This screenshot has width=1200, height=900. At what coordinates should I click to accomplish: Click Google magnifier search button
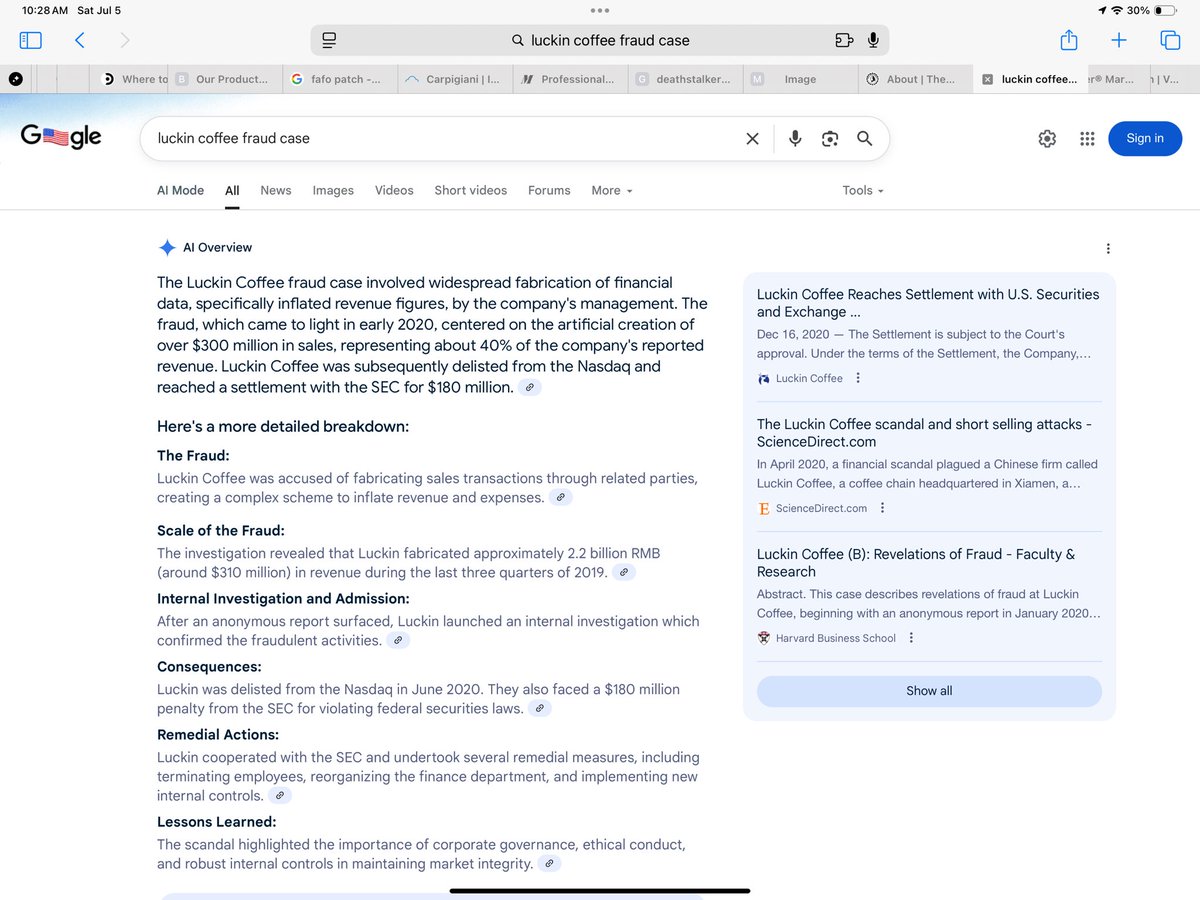[864, 139]
